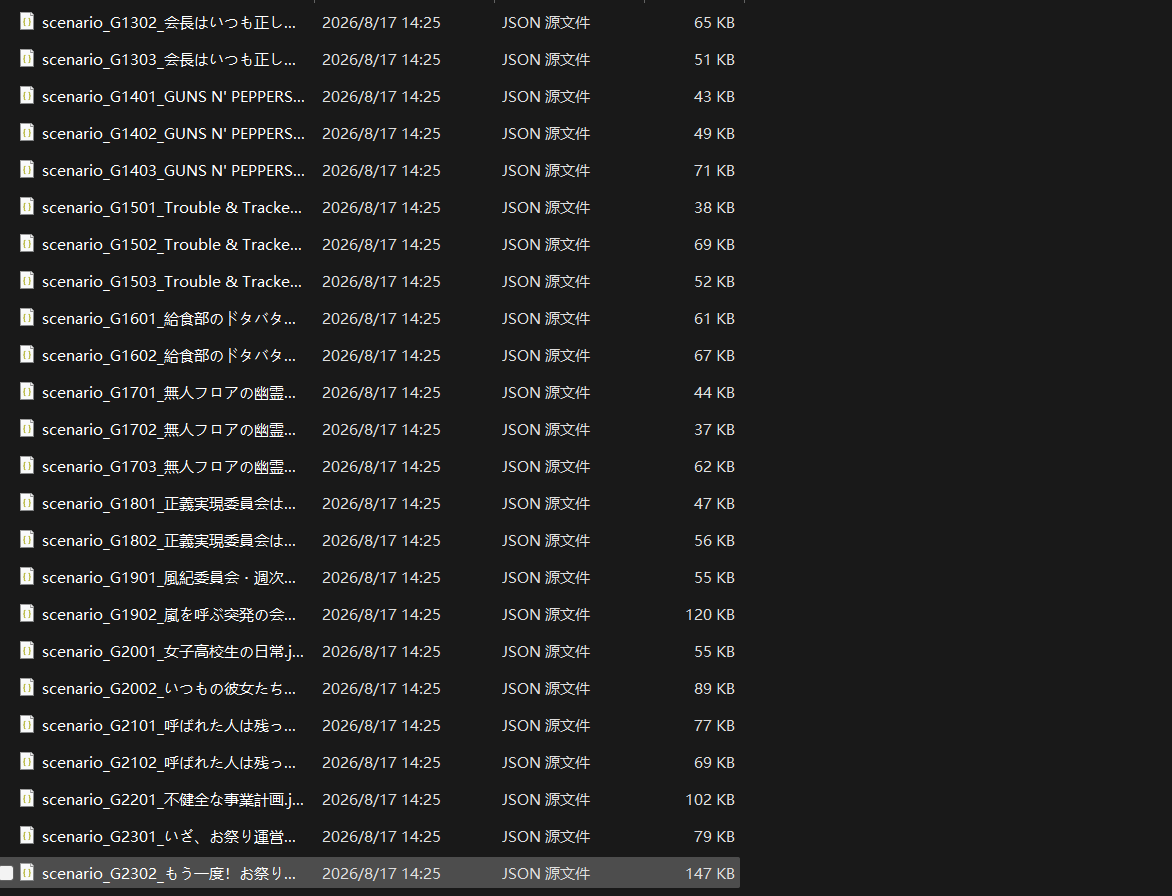Click the file icon of scenario_G1401

point(27,96)
